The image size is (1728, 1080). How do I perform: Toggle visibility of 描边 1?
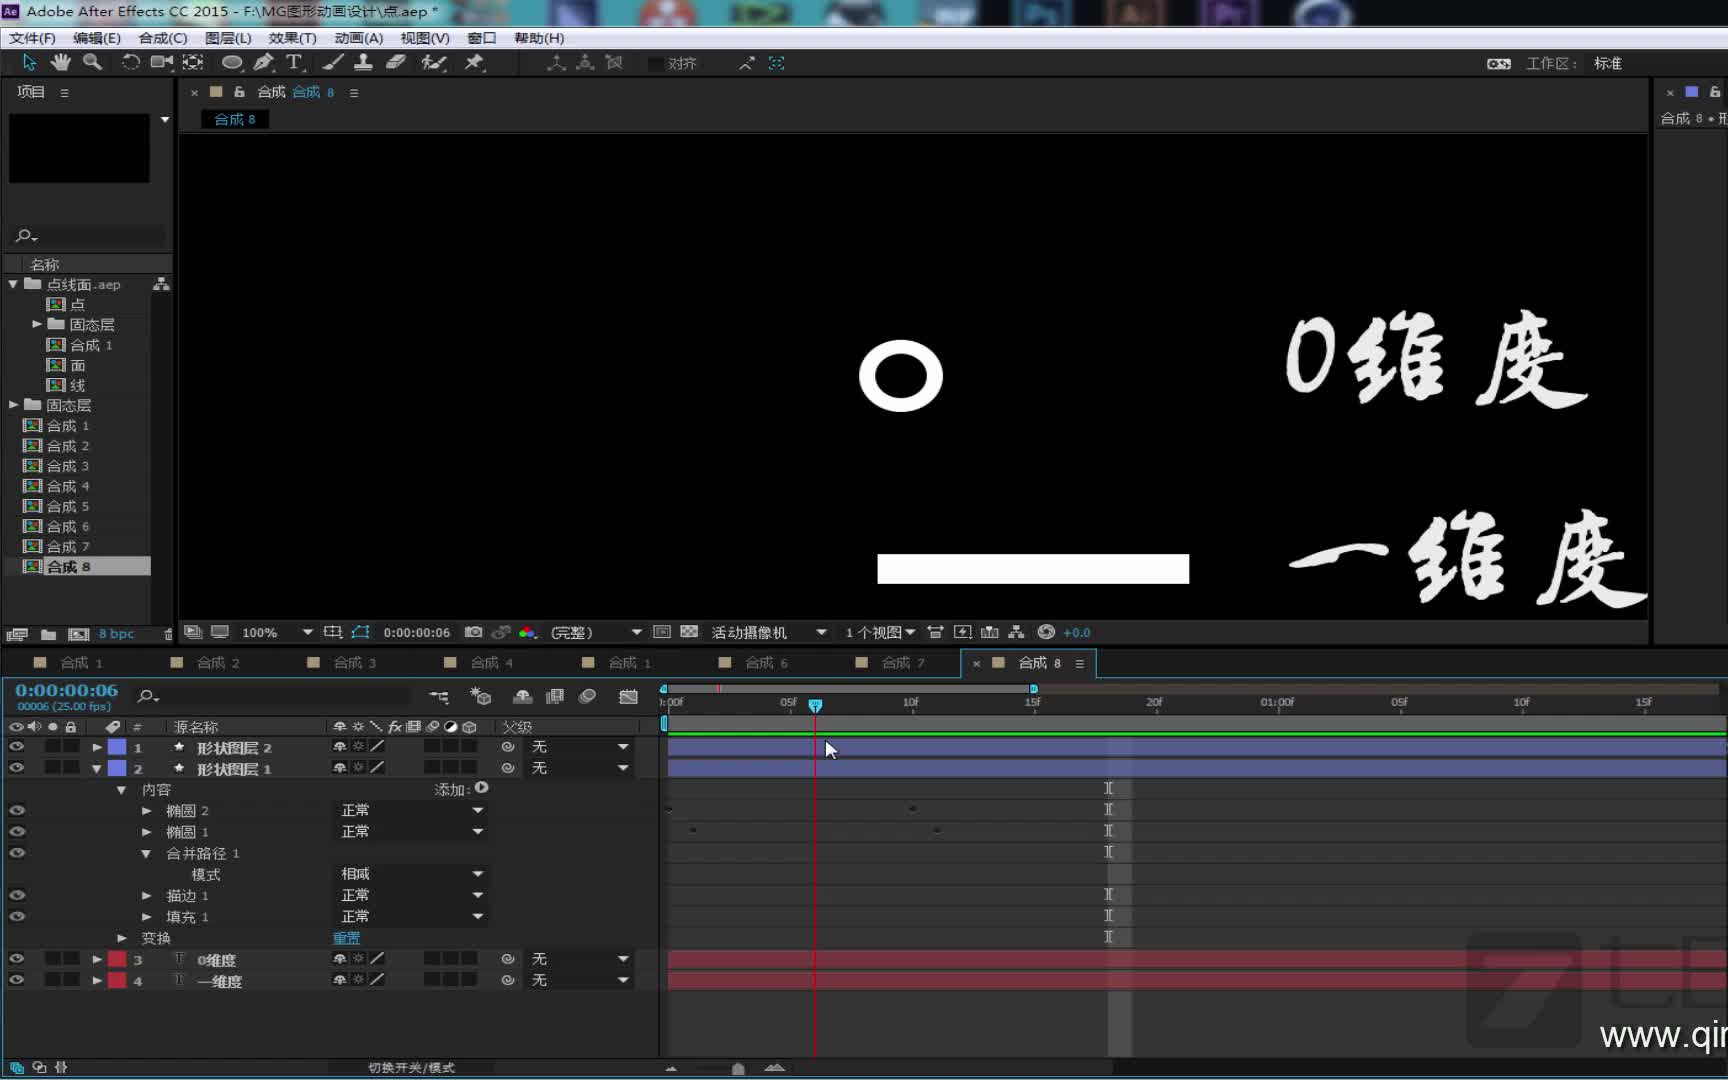pos(16,896)
